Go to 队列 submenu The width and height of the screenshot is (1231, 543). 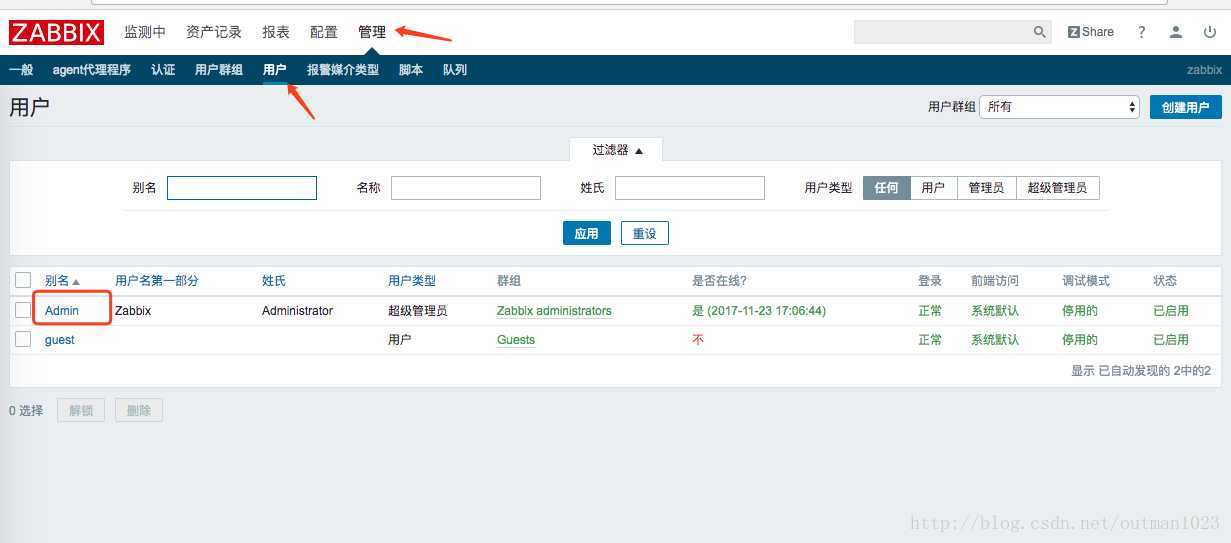455,70
